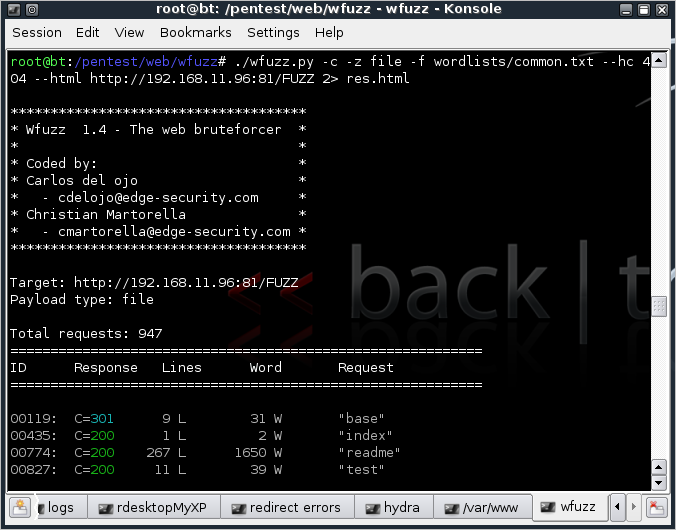This screenshot has height=530, width=676.
Task: Open the Settings menu
Action: pyautogui.click(x=273, y=33)
